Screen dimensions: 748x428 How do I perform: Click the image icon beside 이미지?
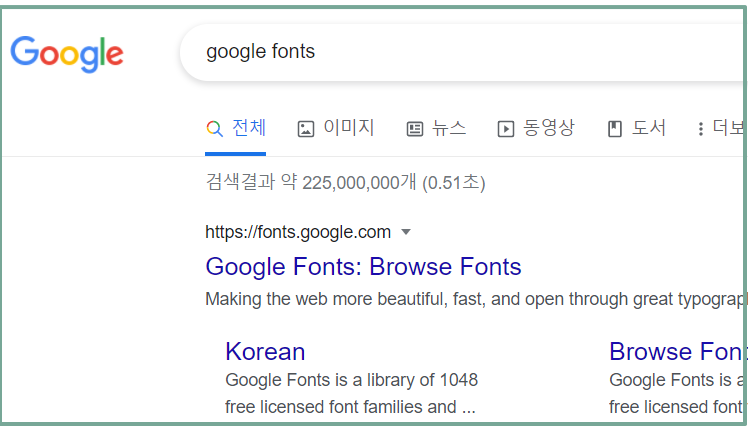pyautogui.click(x=306, y=129)
